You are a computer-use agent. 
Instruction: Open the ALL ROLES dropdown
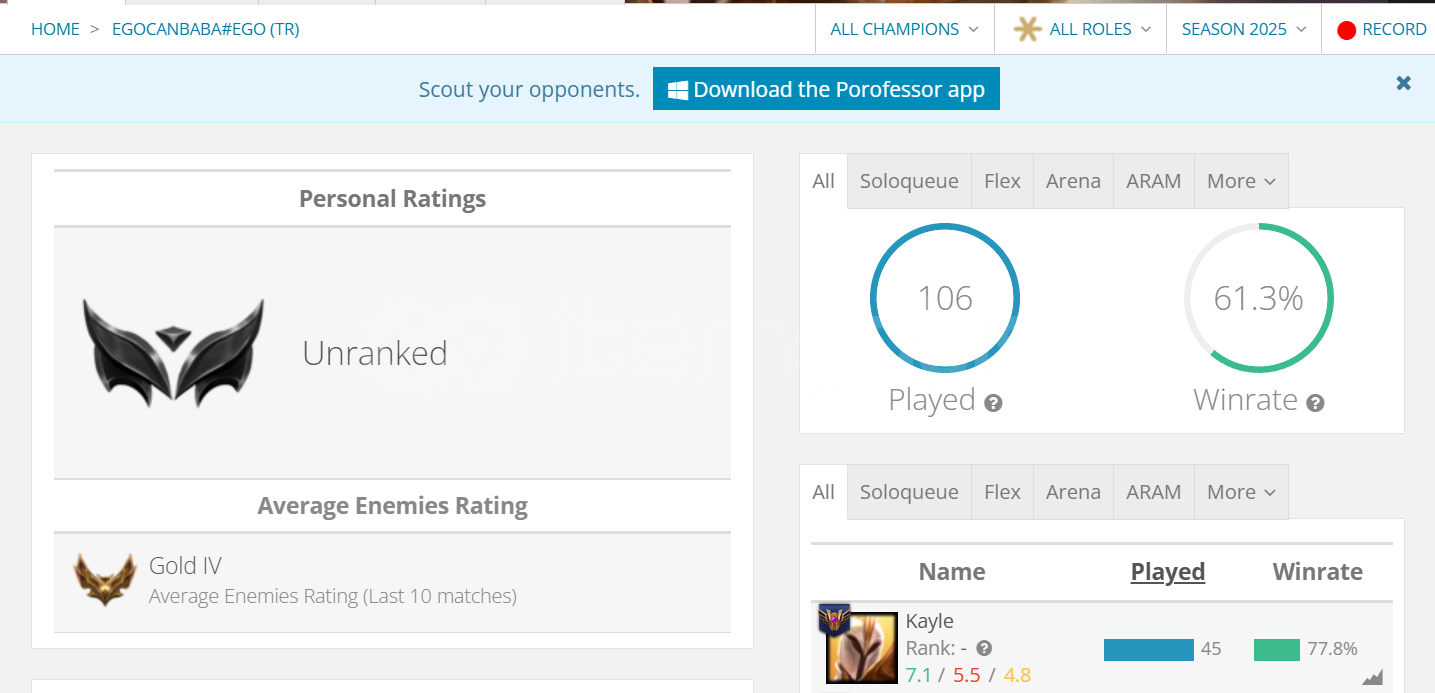point(1081,29)
